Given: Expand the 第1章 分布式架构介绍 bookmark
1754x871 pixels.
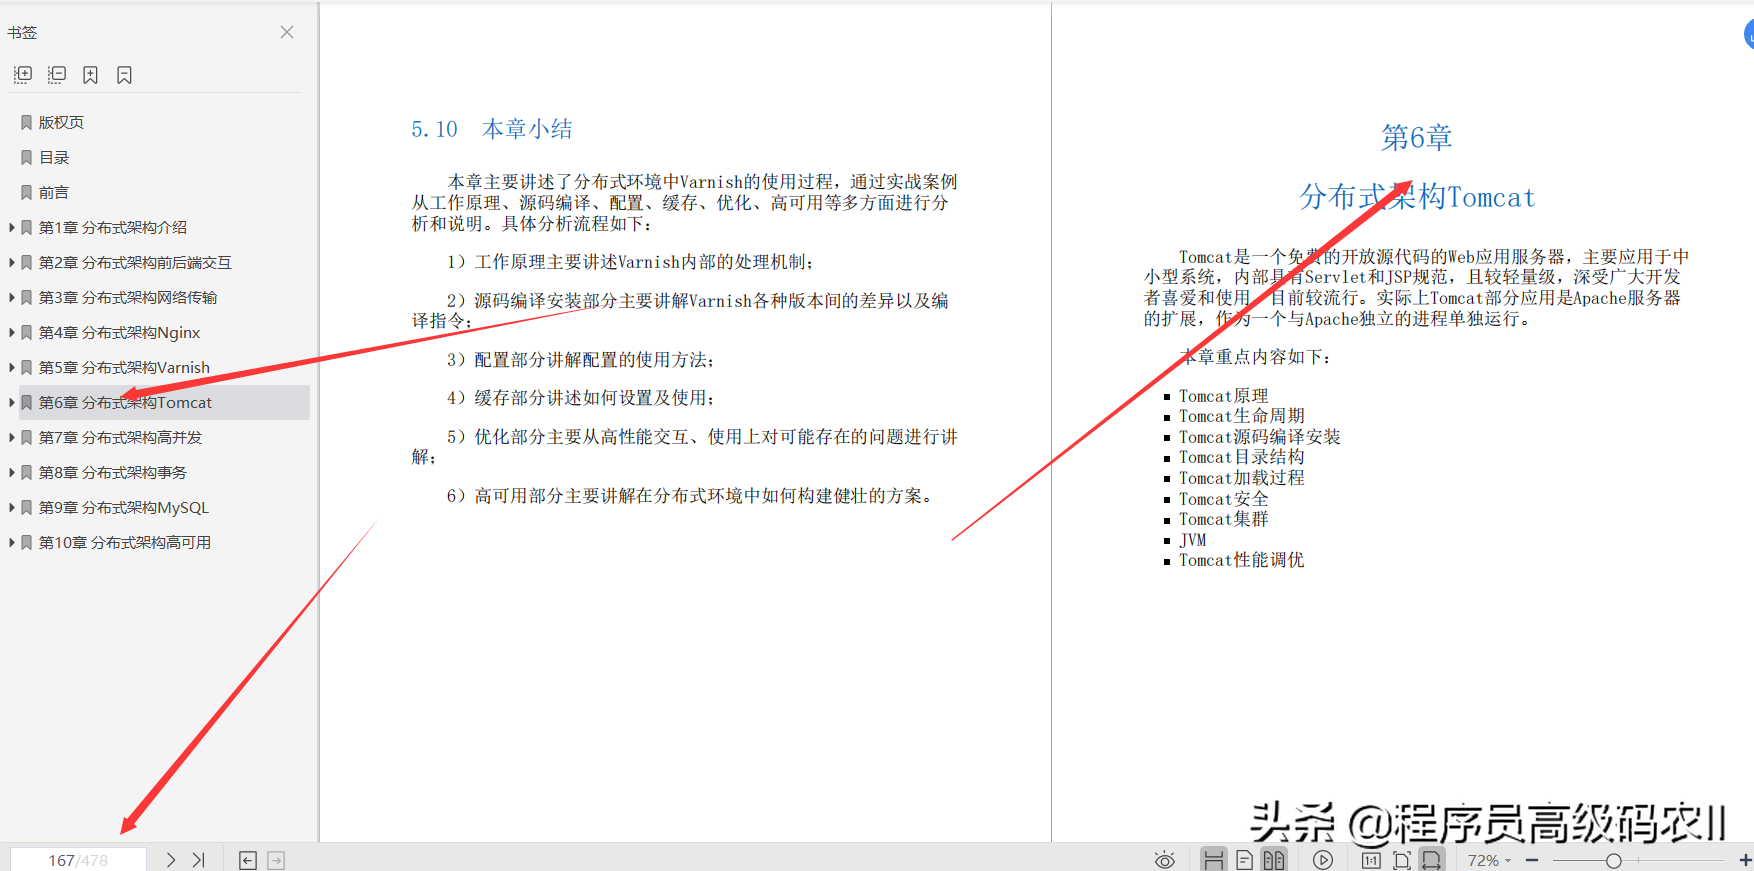Looking at the screenshot, I should click(x=12, y=227).
